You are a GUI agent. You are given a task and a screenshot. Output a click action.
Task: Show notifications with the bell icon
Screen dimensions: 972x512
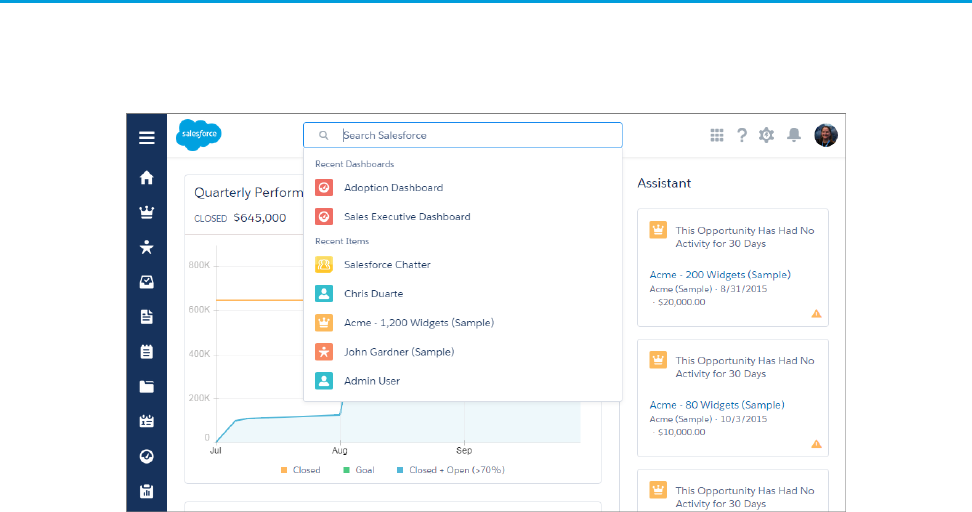click(794, 135)
